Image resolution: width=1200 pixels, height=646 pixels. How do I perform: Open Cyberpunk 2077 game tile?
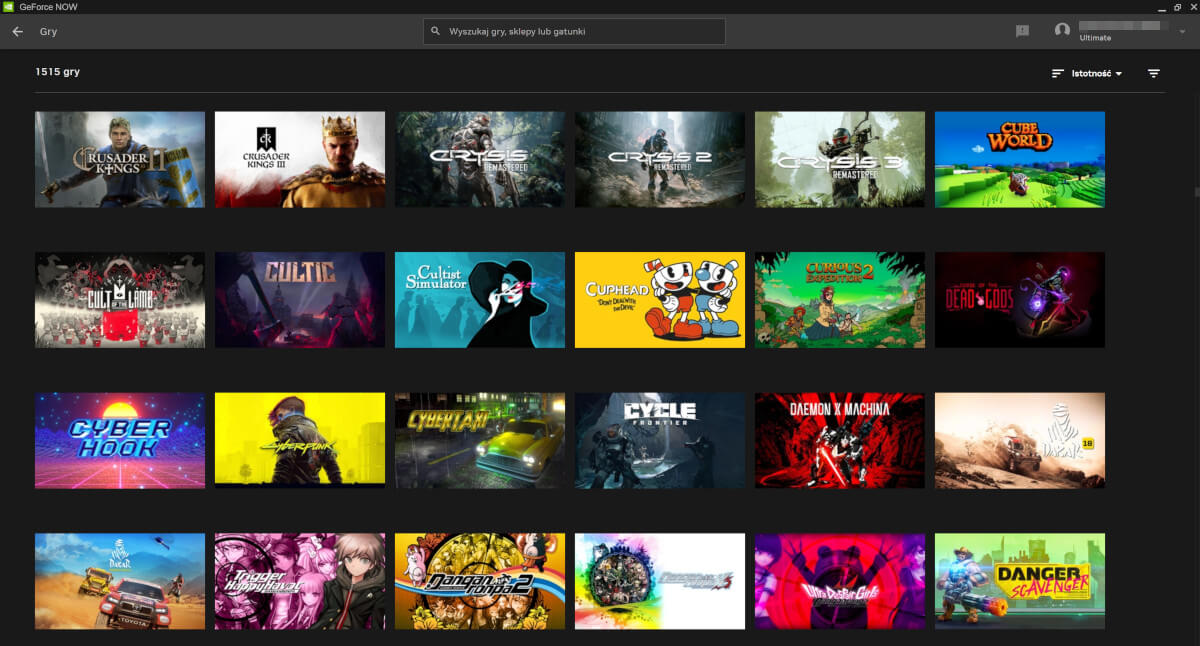coord(299,440)
